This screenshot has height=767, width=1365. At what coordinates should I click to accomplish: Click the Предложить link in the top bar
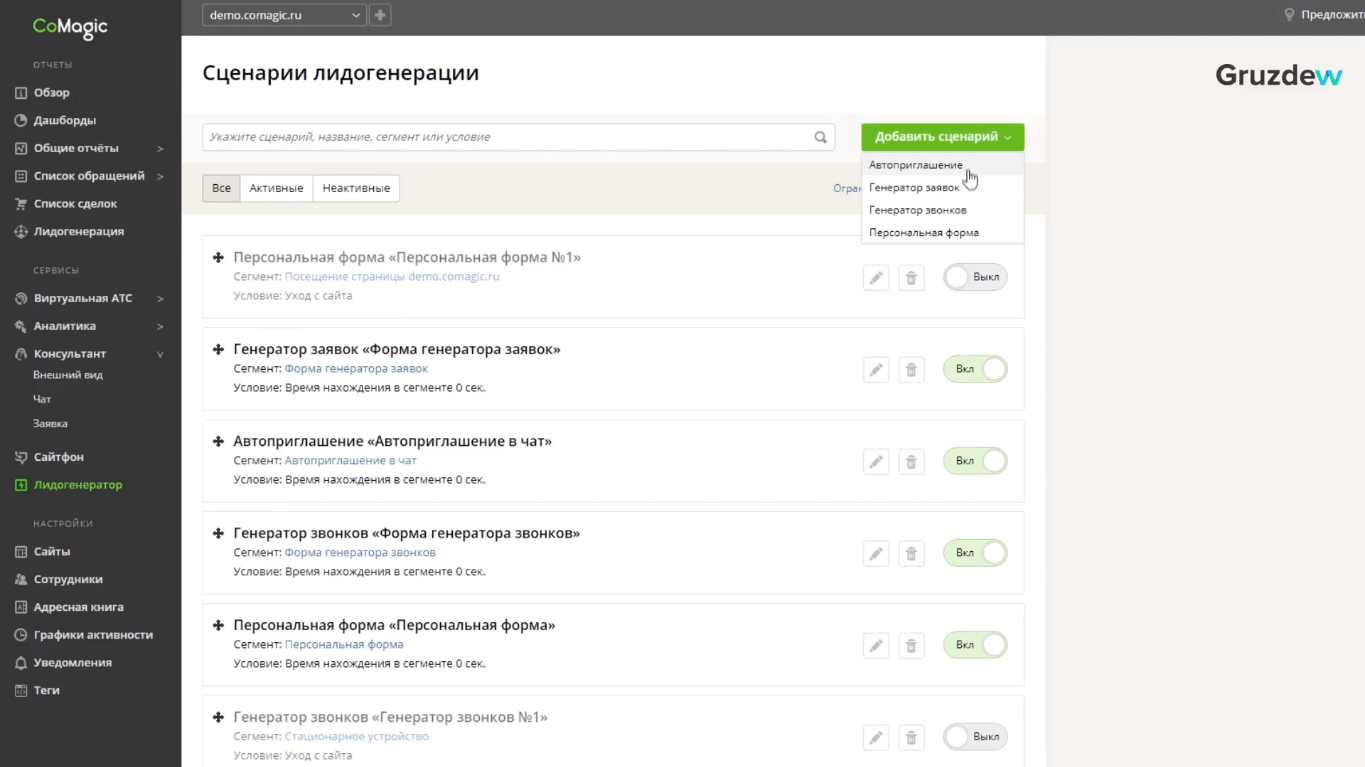pos(1332,15)
